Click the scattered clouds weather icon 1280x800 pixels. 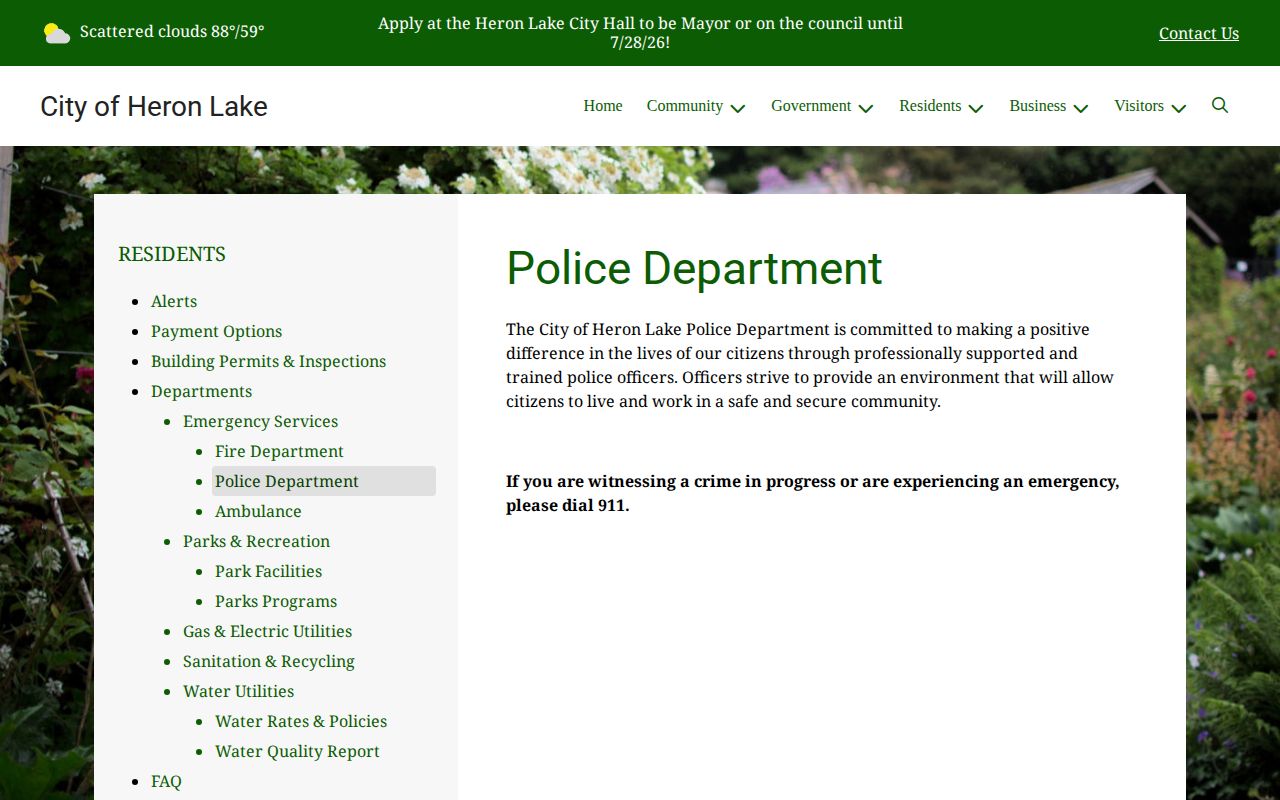57,33
